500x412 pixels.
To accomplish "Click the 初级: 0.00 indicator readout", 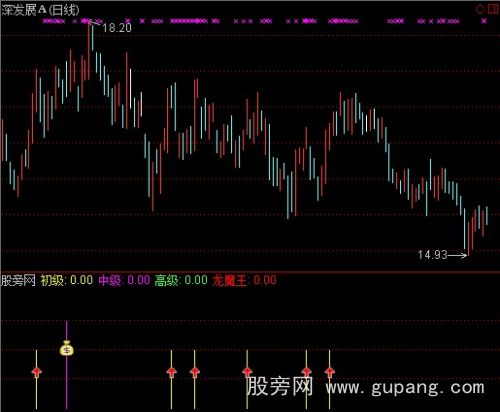I will coord(67,280).
